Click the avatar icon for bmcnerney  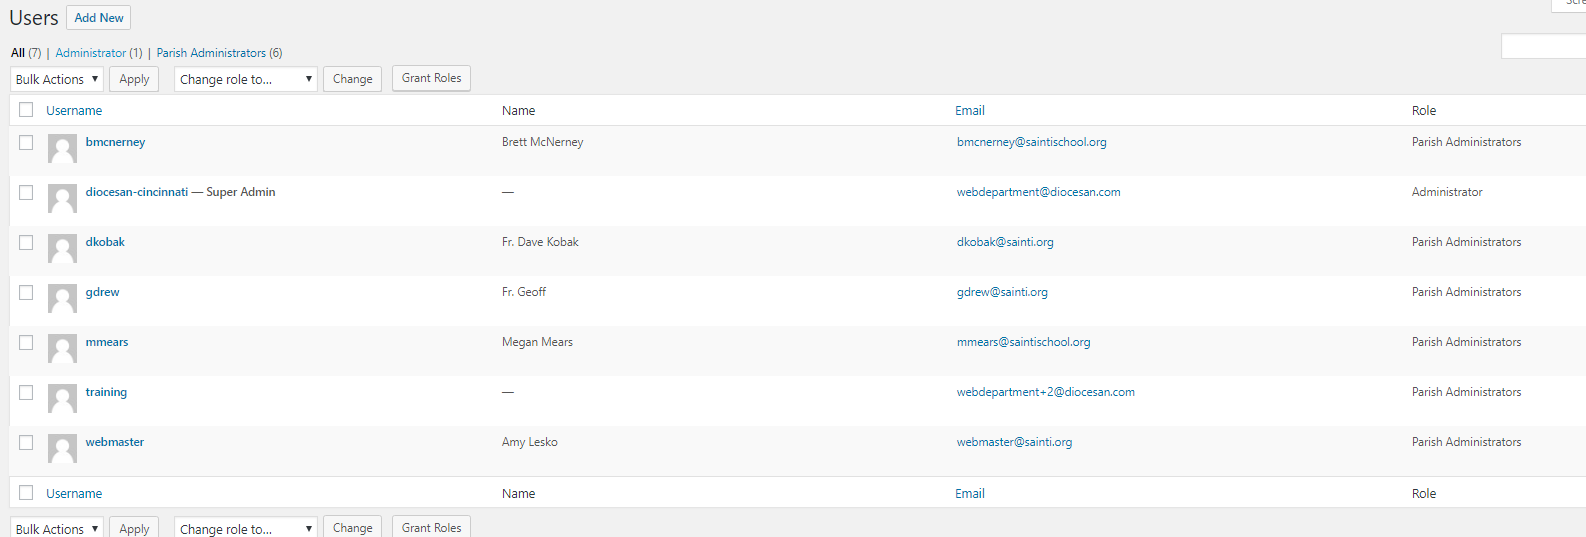(x=62, y=149)
